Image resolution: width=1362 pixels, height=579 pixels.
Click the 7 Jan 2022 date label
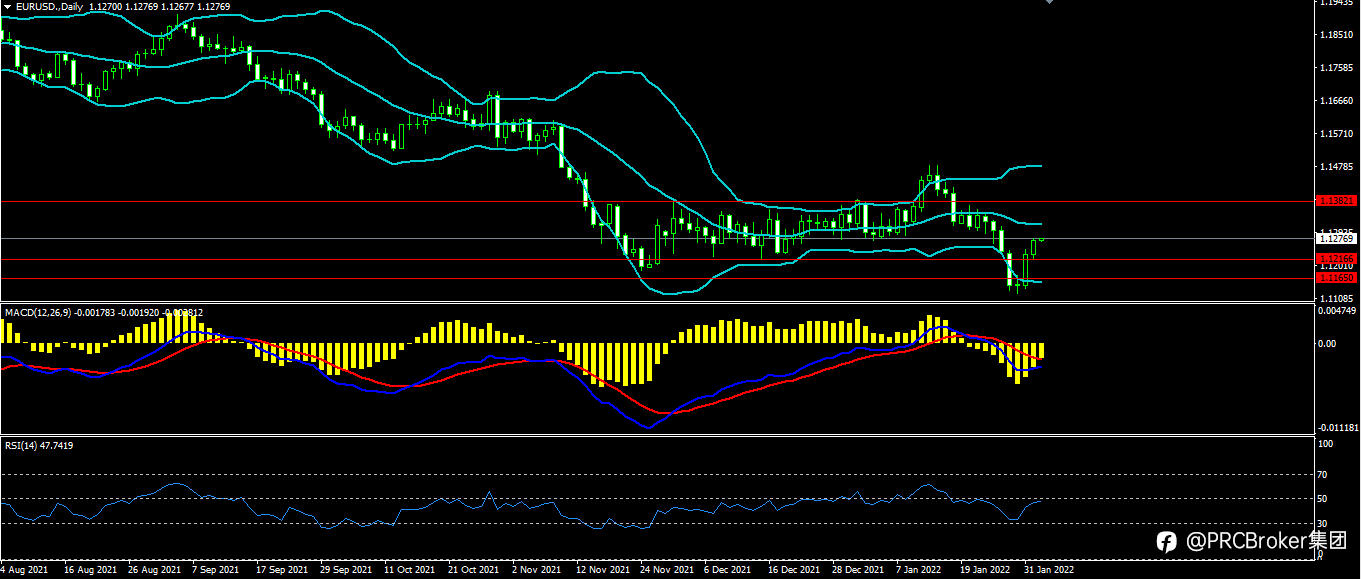(920, 570)
